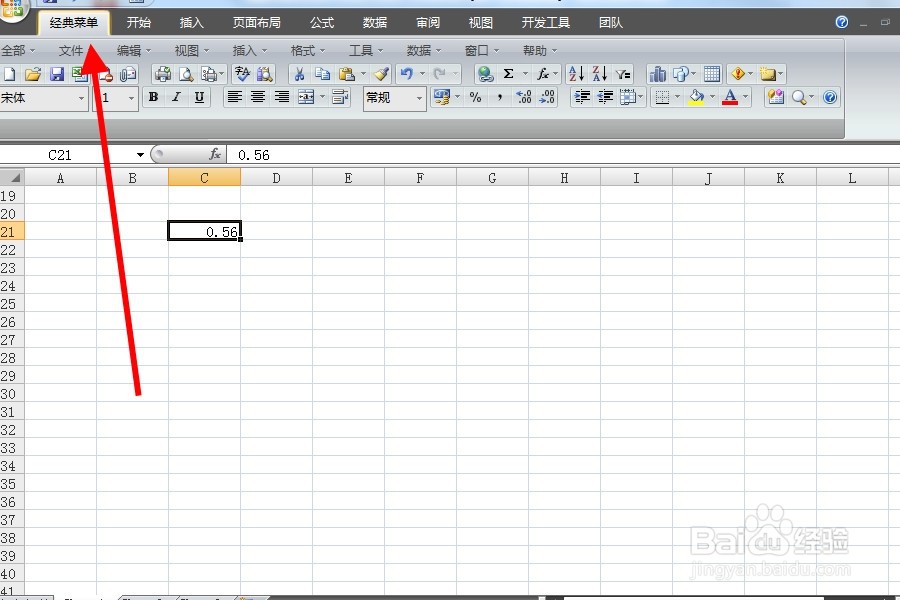Open the 宋体 font name dropdown

[81, 98]
